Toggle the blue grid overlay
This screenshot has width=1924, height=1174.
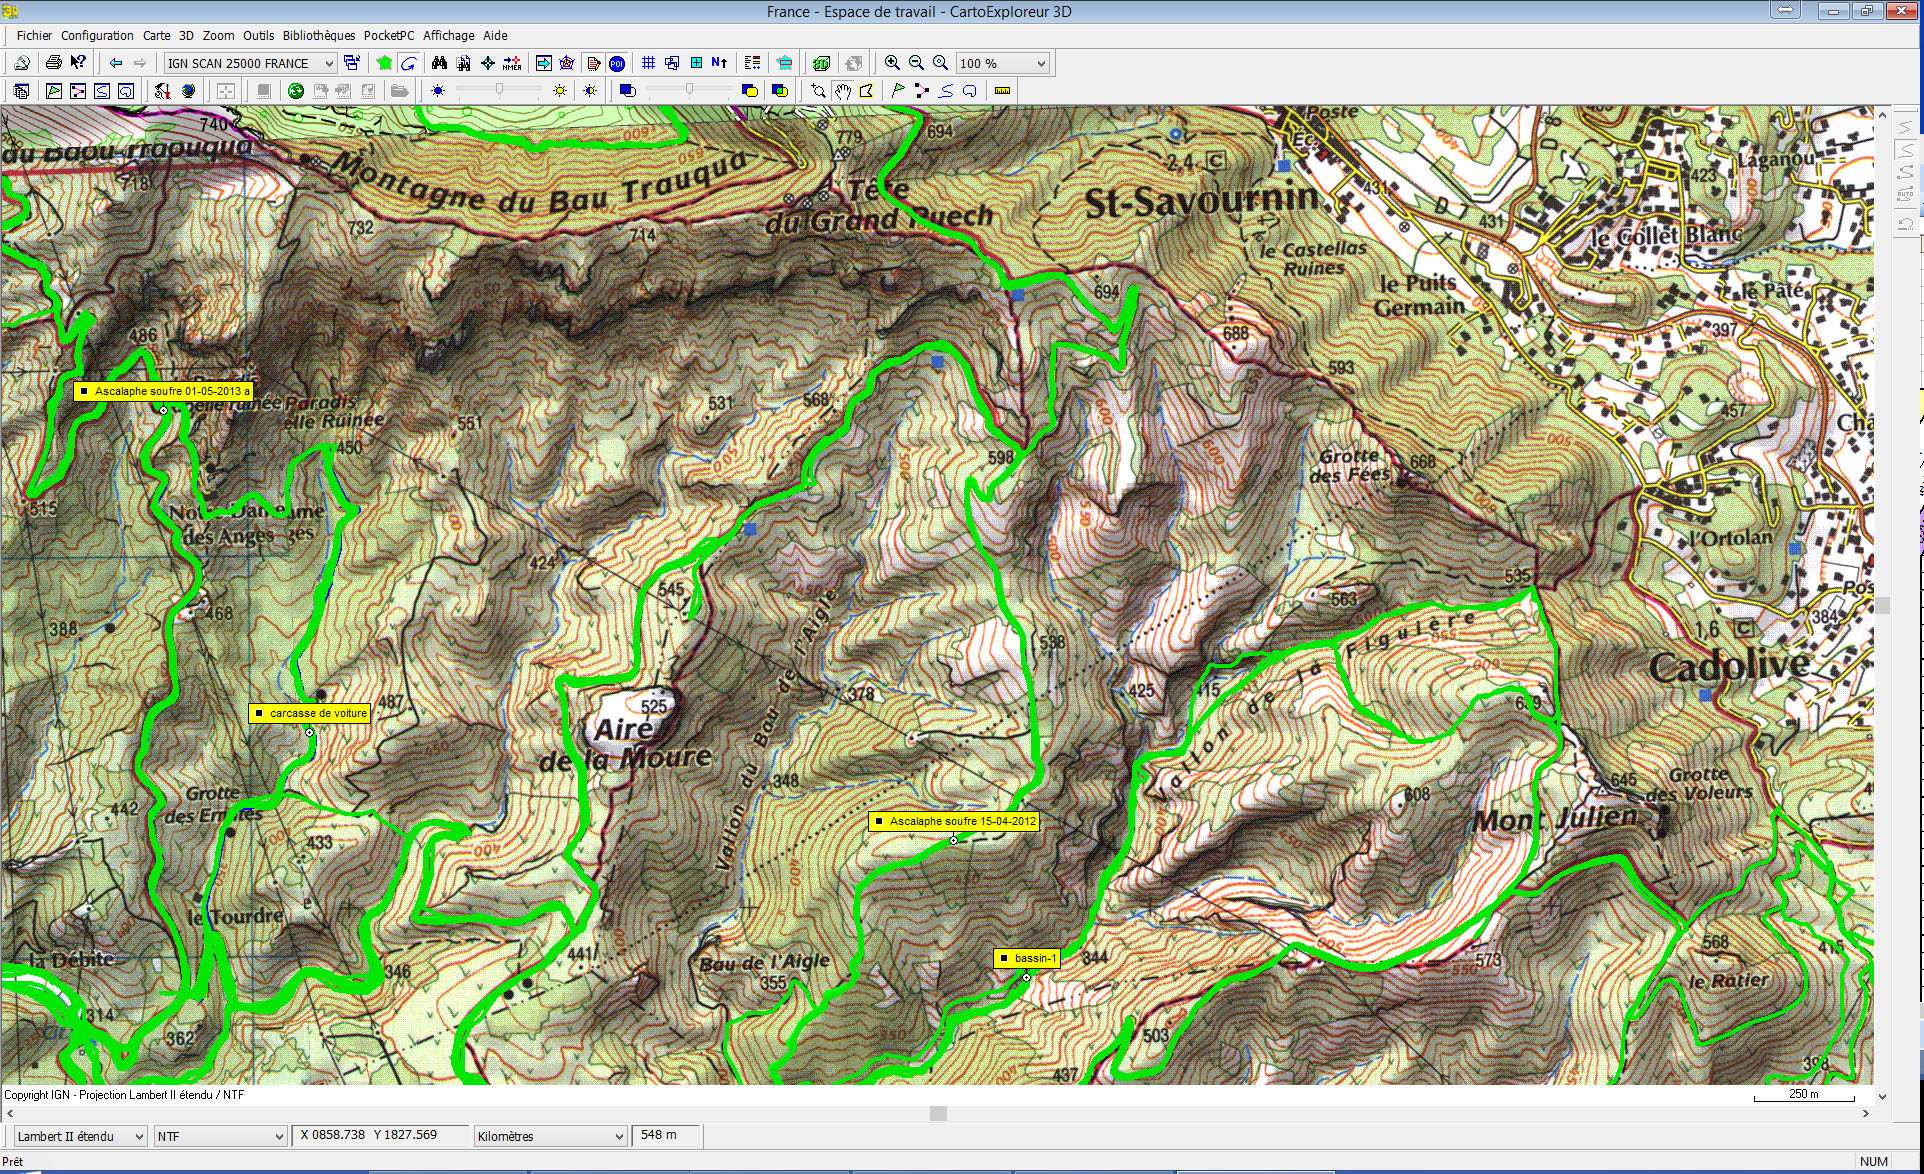[x=648, y=63]
